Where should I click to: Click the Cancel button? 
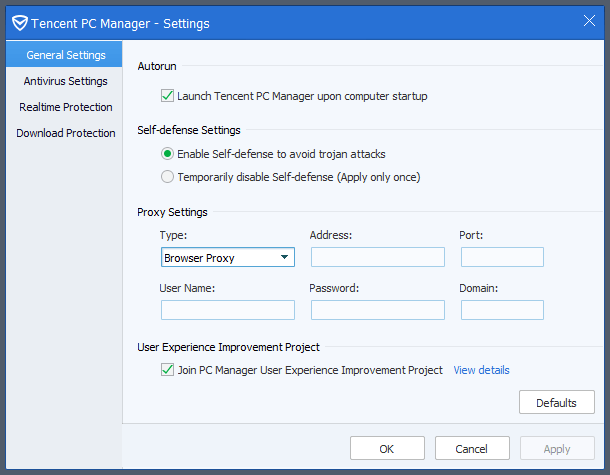[x=472, y=449]
